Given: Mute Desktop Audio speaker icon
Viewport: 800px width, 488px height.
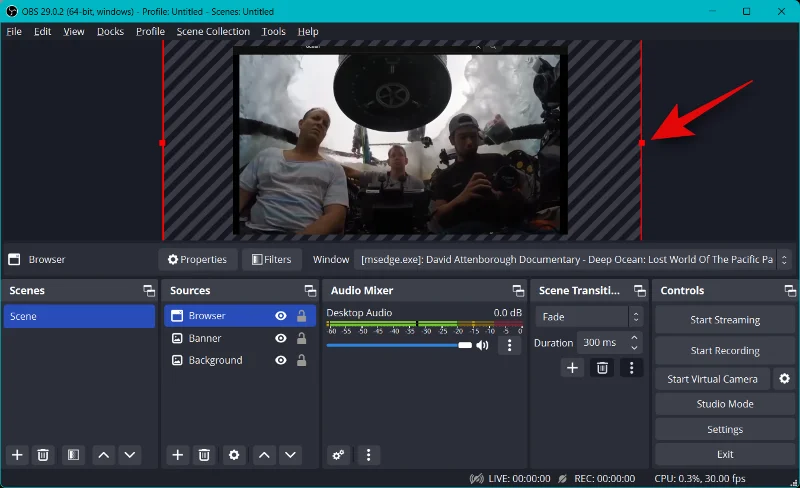Looking at the screenshot, I should point(482,346).
